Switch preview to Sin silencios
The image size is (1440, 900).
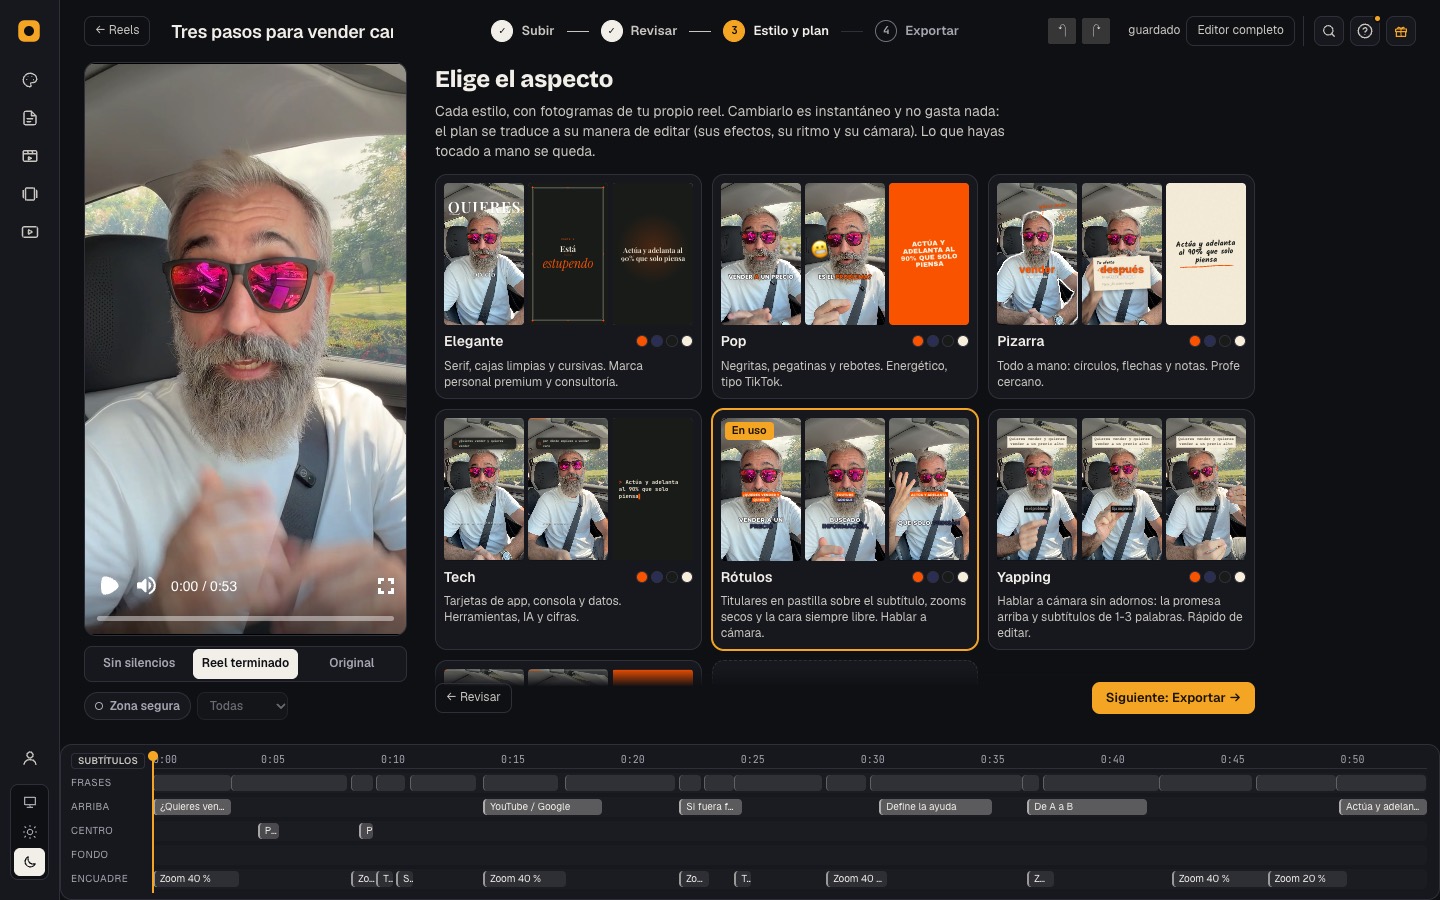(139, 663)
